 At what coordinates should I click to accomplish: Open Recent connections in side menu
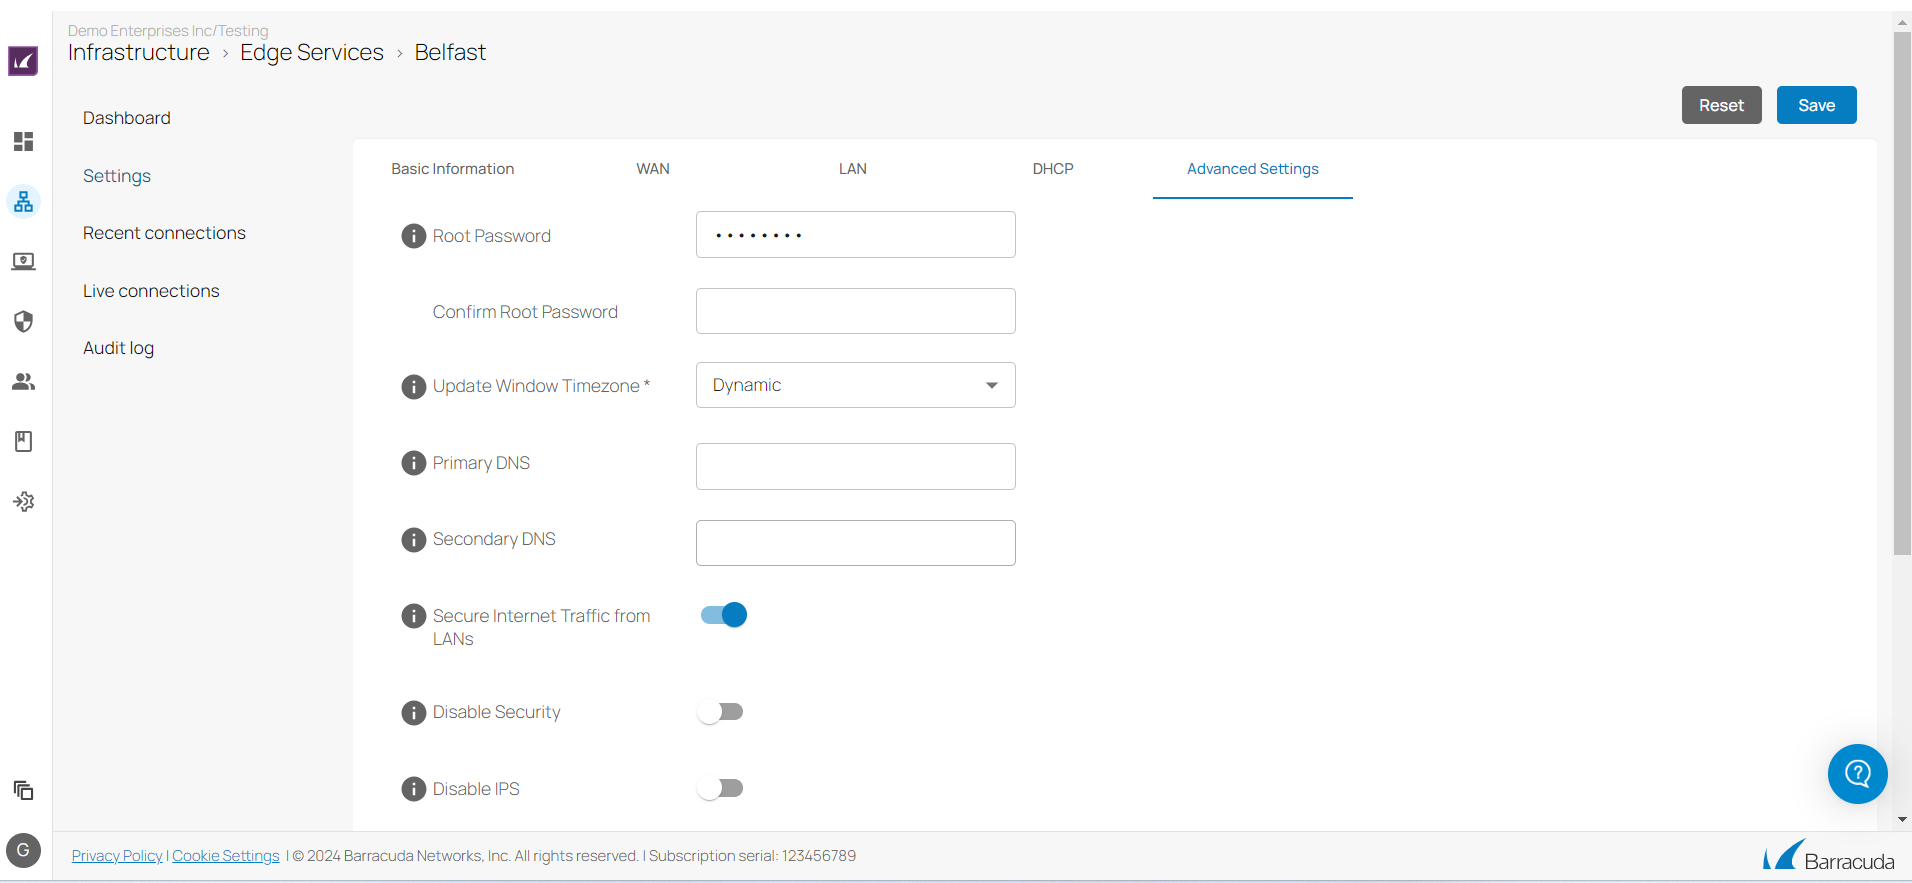(164, 233)
